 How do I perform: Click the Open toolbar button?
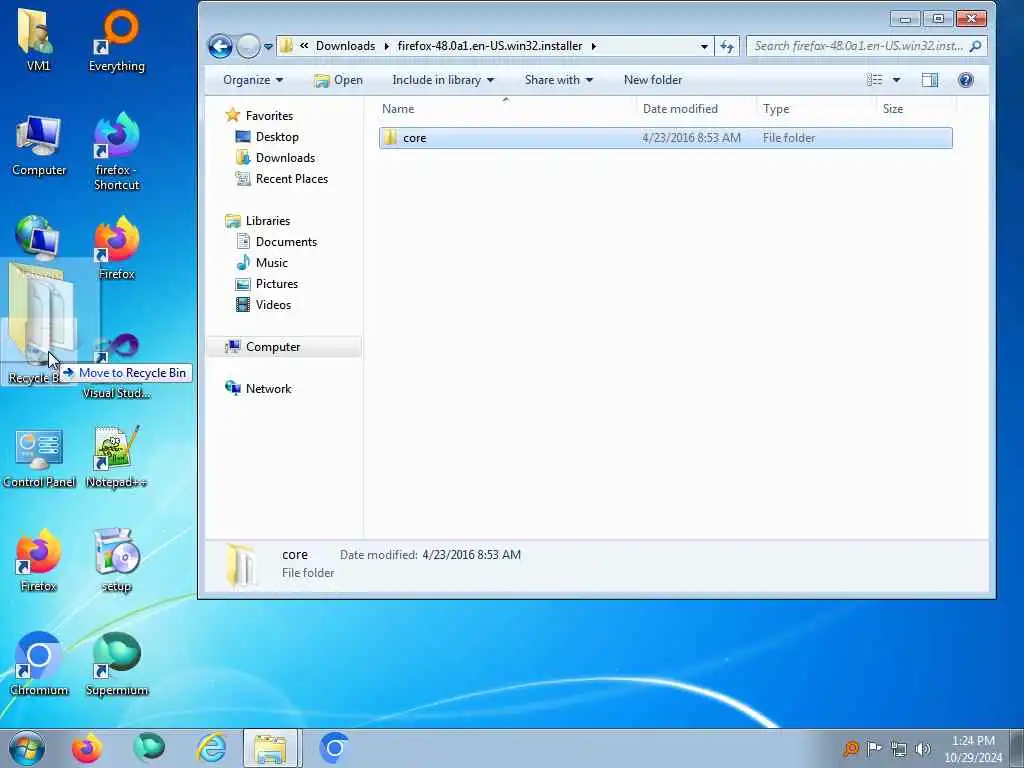pos(338,80)
